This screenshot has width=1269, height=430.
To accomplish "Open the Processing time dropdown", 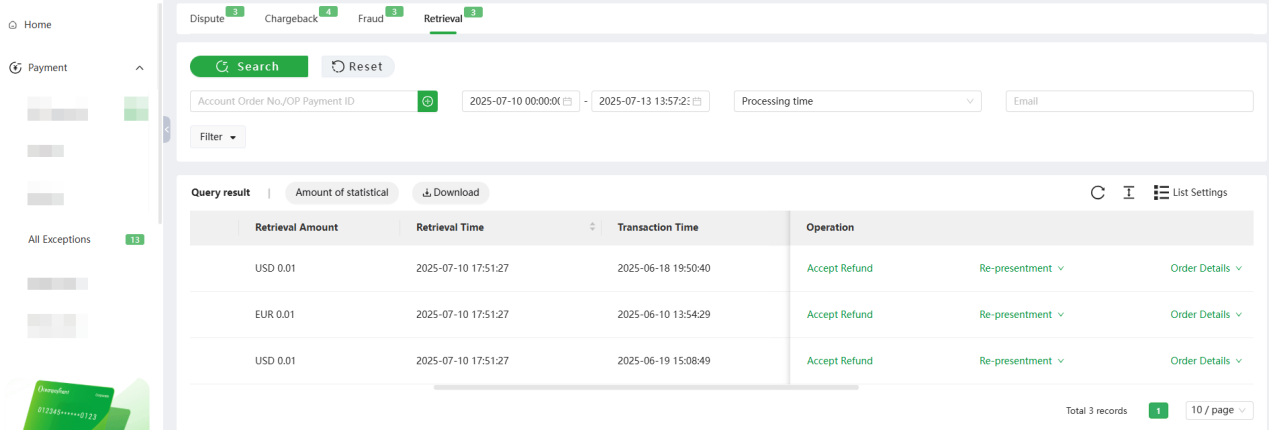I will (857, 101).
